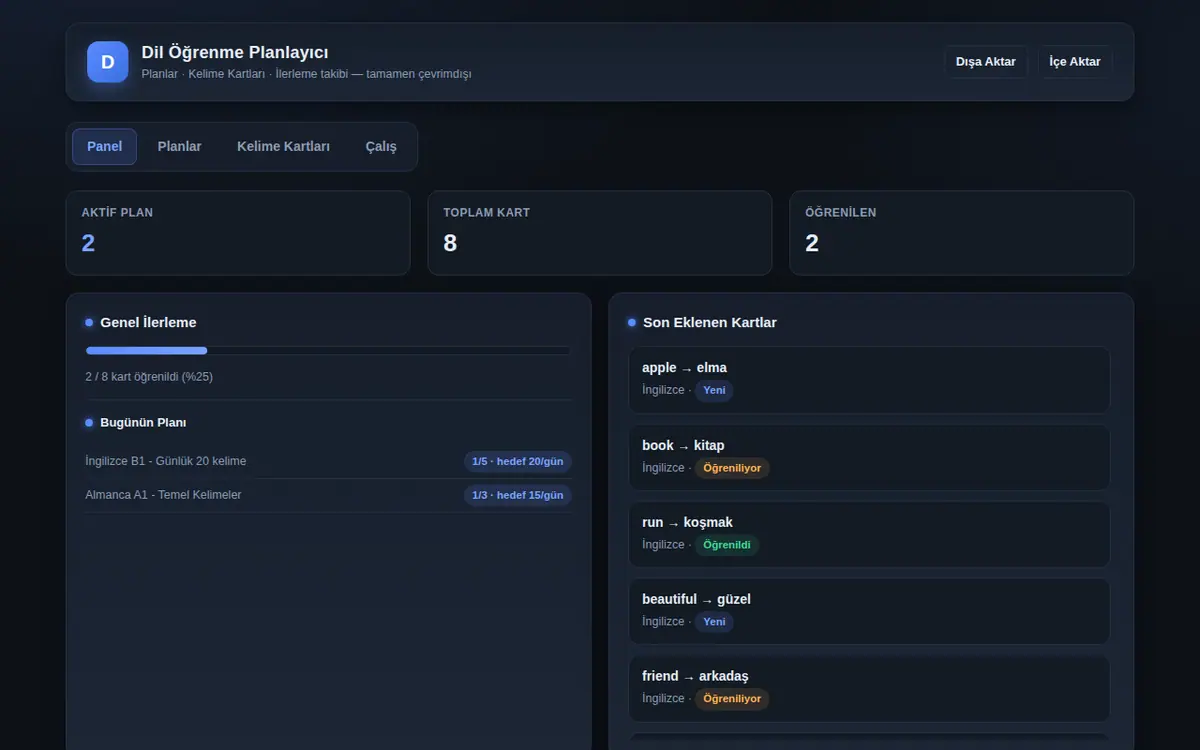Image resolution: width=1200 pixels, height=750 pixels.
Task: Select the TOPLAM KART stat card
Action: click(x=600, y=233)
